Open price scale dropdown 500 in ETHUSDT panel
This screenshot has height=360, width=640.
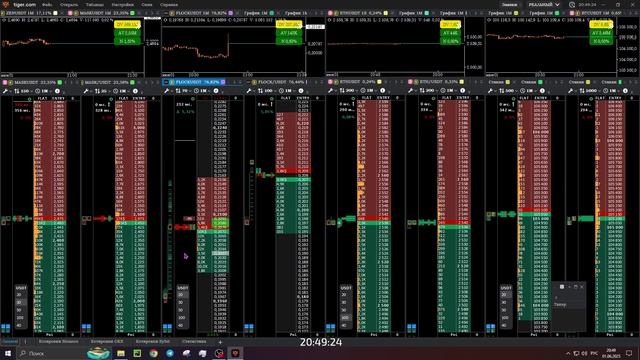point(348,91)
